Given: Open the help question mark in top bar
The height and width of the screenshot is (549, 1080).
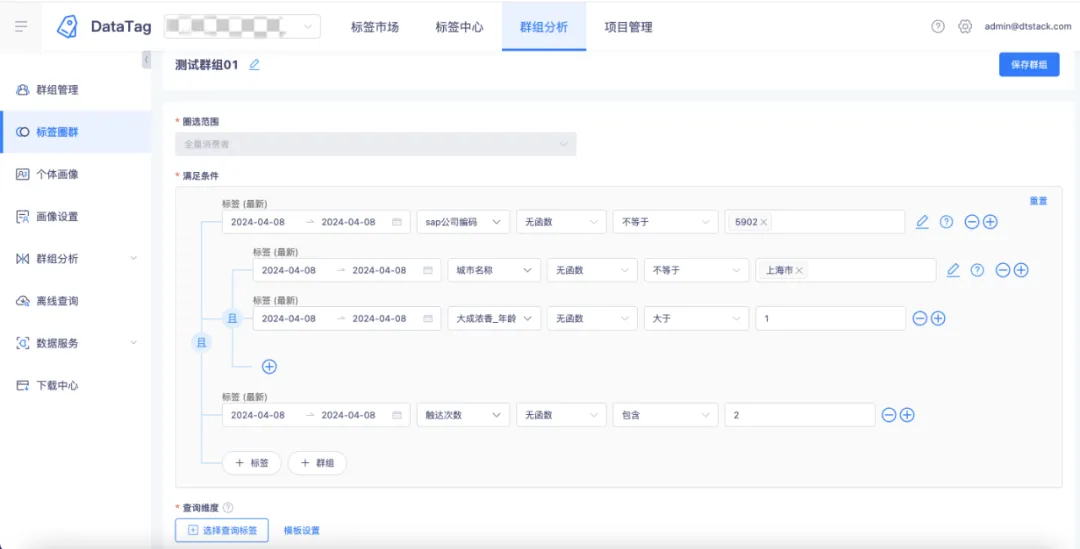Looking at the screenshot, I should (x=937, y=26).
